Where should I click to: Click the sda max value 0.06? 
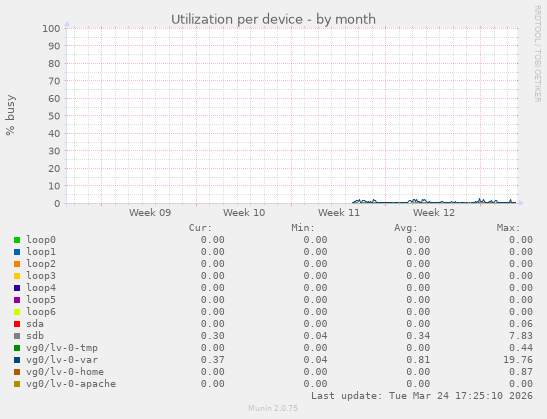coord(521,324)
